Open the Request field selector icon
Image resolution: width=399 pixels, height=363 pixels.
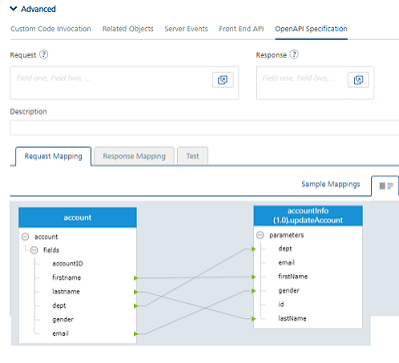tap(223, 80)
